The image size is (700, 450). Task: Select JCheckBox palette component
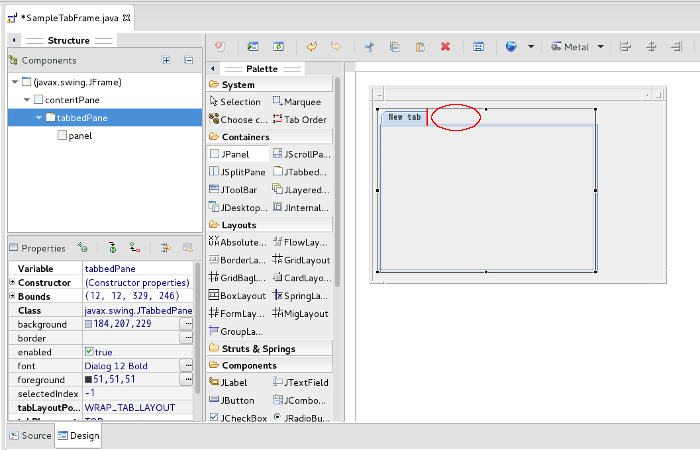point(238,418)
